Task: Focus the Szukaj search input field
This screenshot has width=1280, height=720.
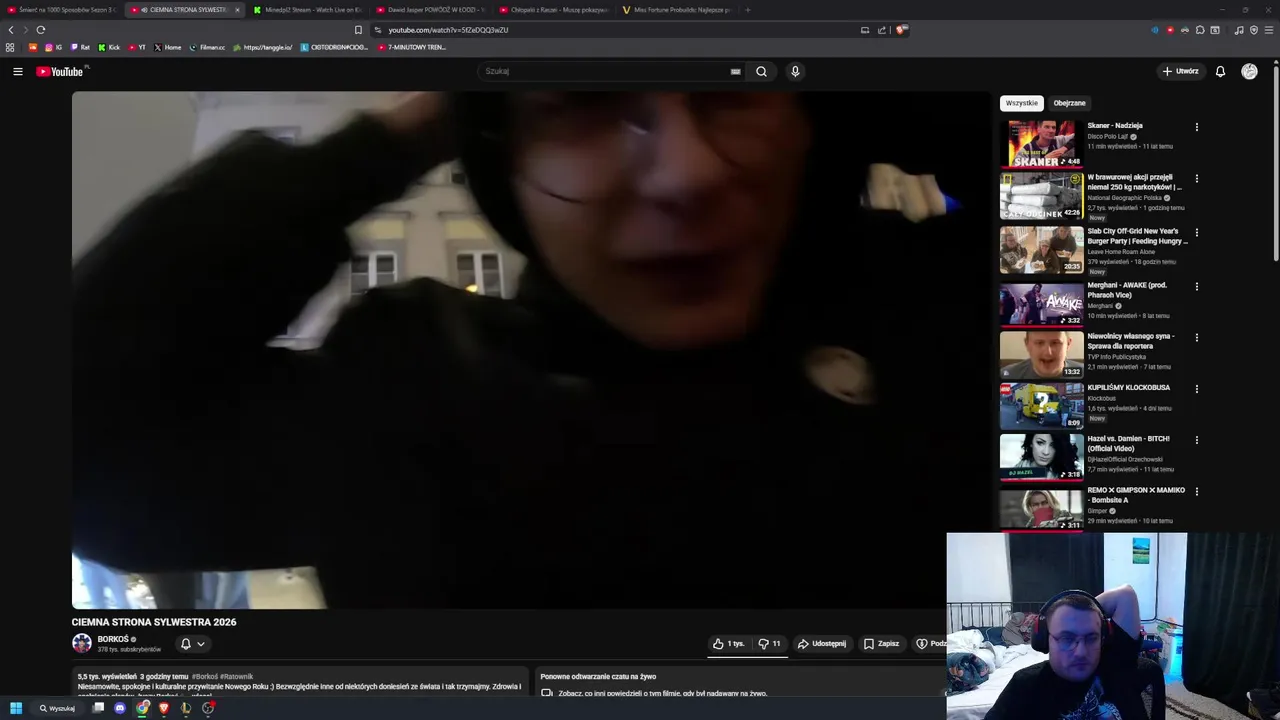Action: [x=605, y=71]
